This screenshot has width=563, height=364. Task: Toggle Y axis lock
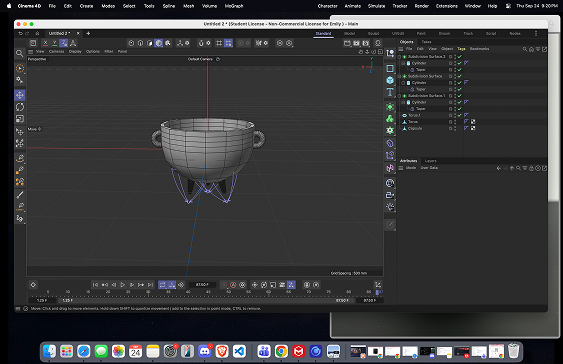coord(55,43)
